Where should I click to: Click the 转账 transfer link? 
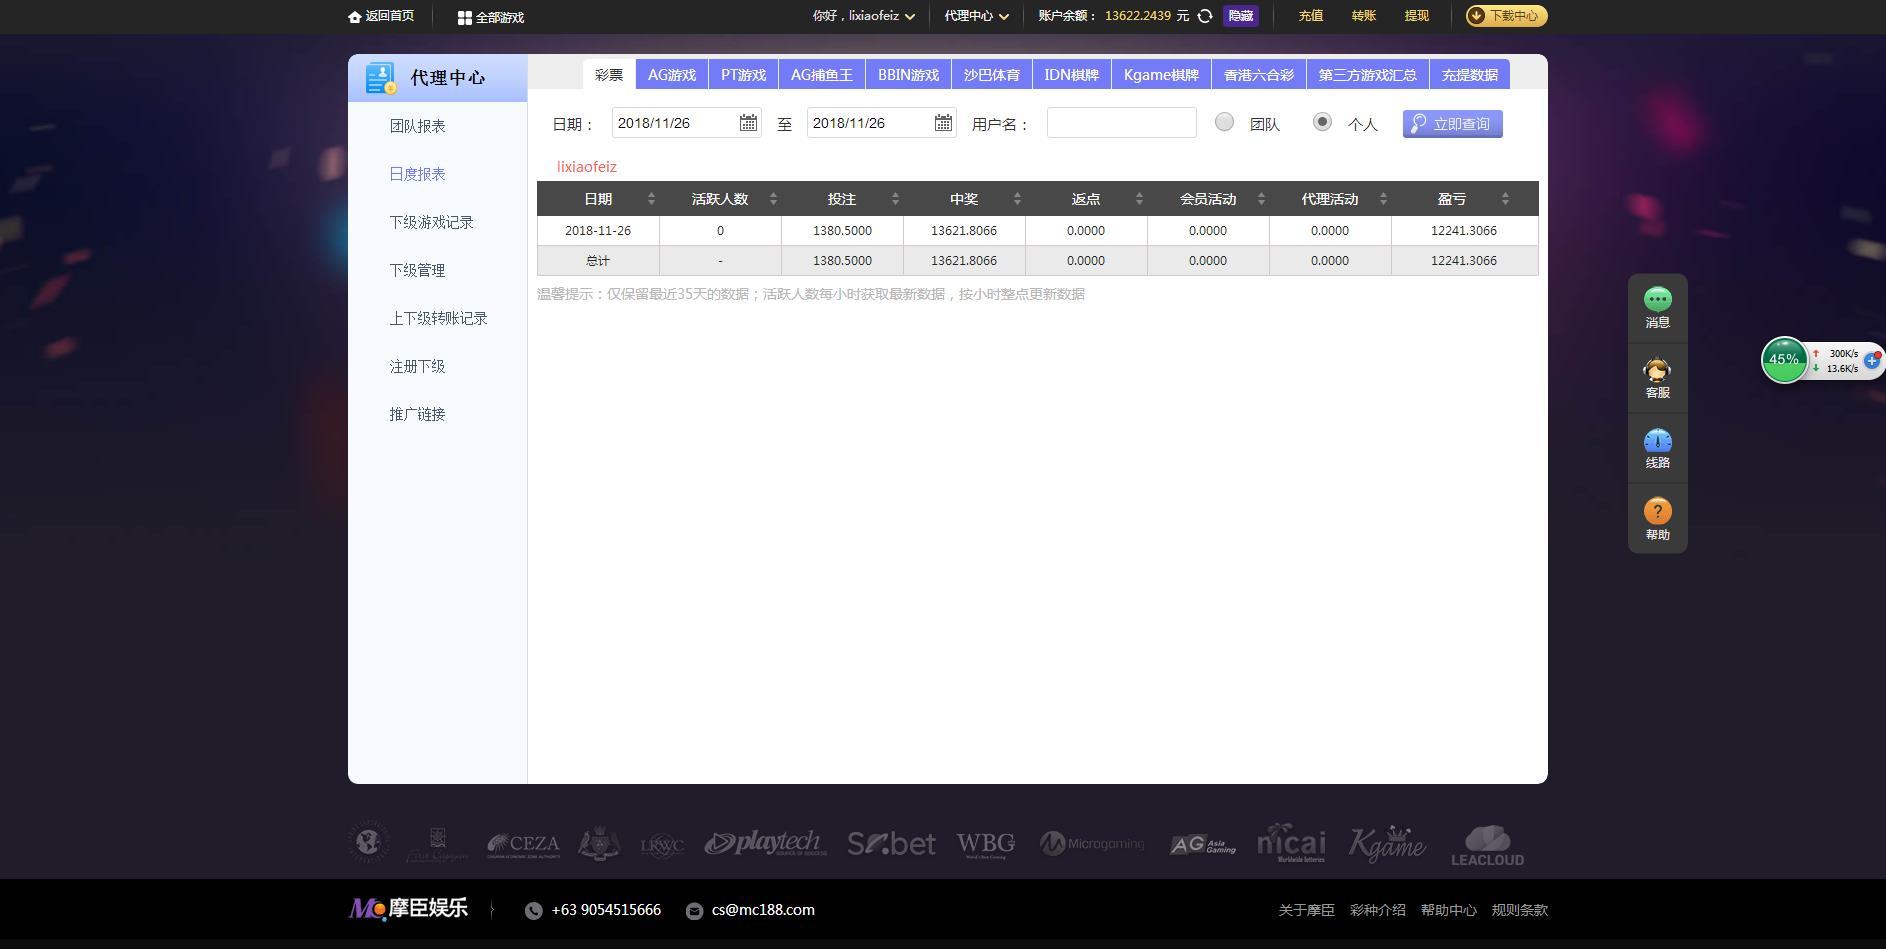(x=1363, y=16)
